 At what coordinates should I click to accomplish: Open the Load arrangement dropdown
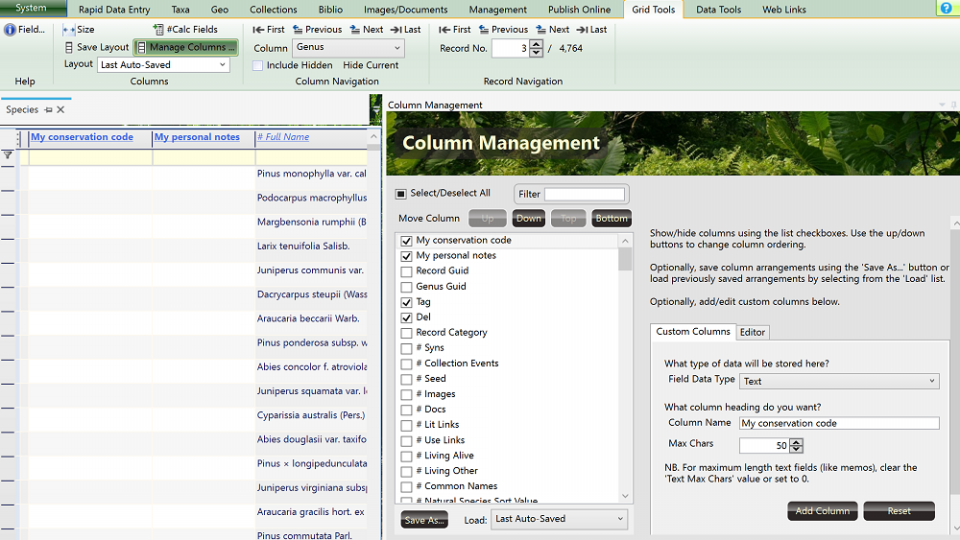pyautogui.click(x=620, y=519)
